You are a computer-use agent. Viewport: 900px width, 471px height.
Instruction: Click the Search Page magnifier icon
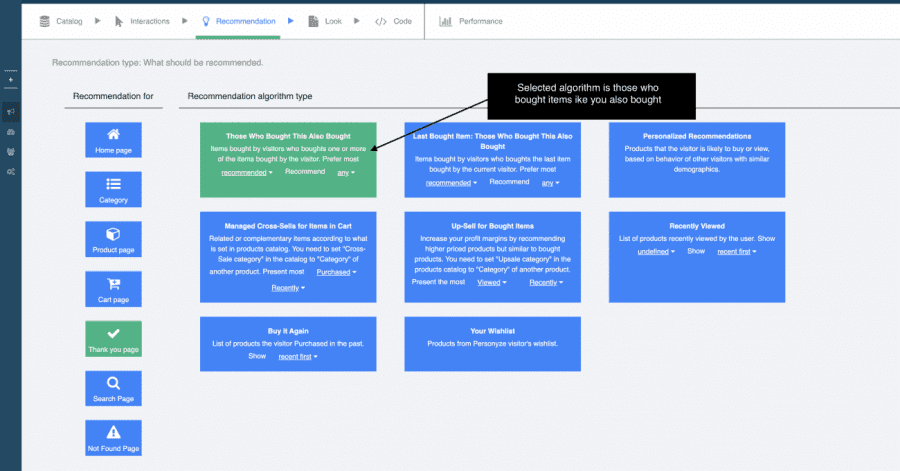click(x=113, y=383)
